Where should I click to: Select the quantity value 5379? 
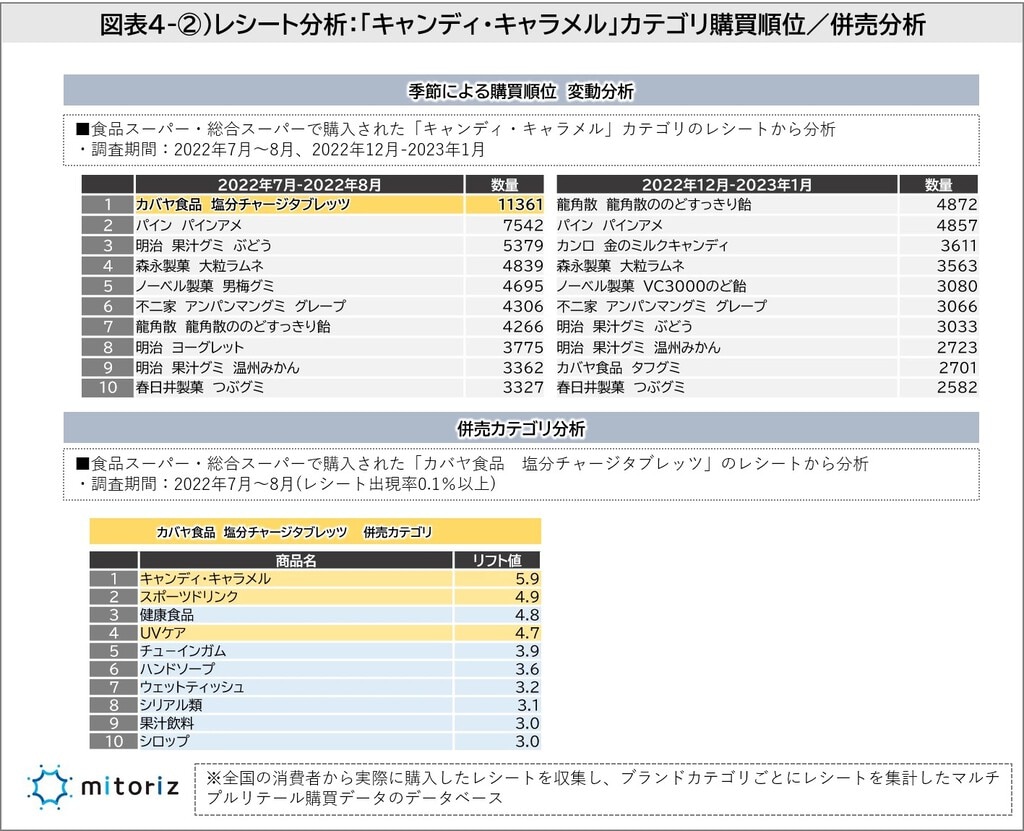[x=522, y=246]
